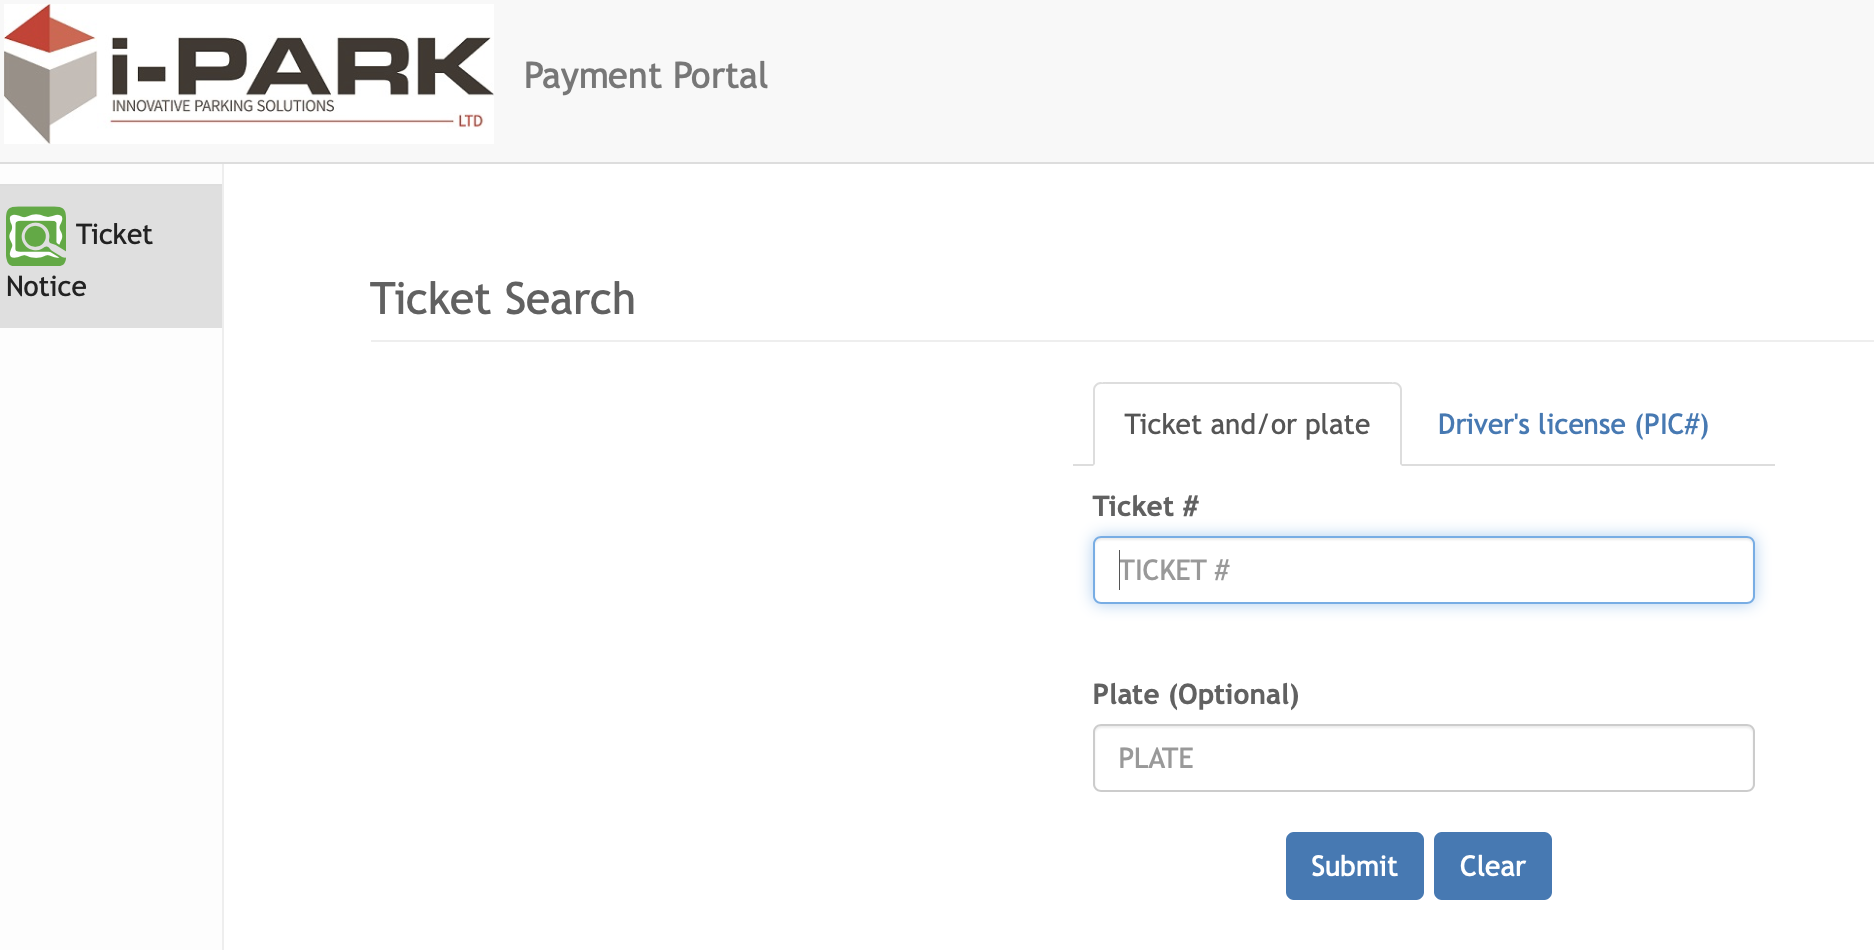Click into the Plate text field

1422,758
